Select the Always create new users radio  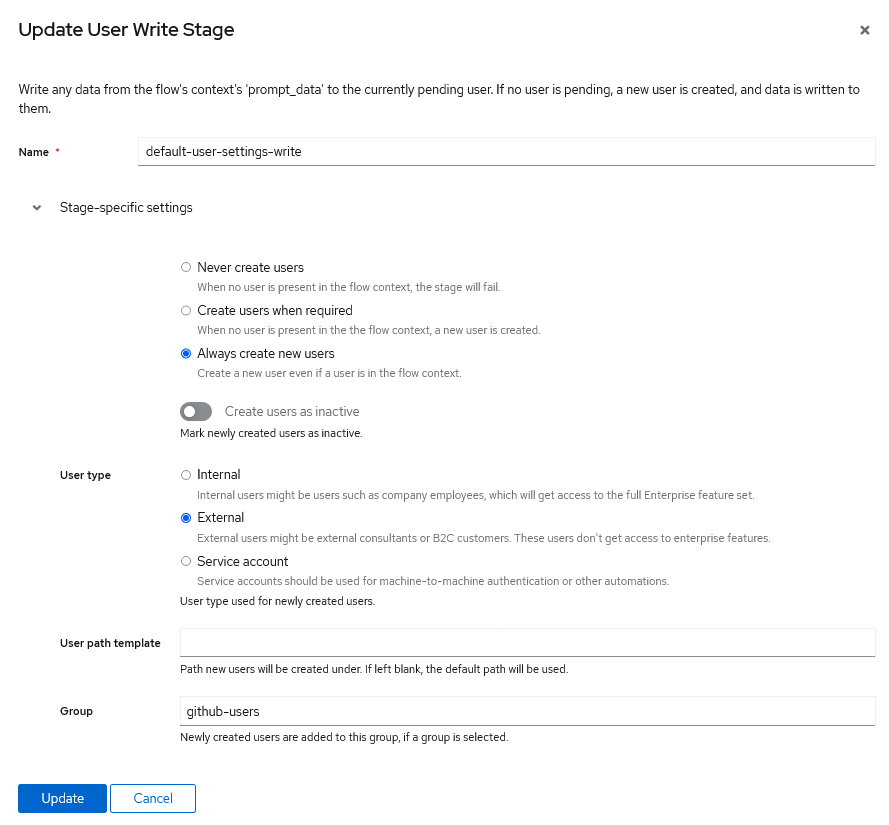(186, 354)
